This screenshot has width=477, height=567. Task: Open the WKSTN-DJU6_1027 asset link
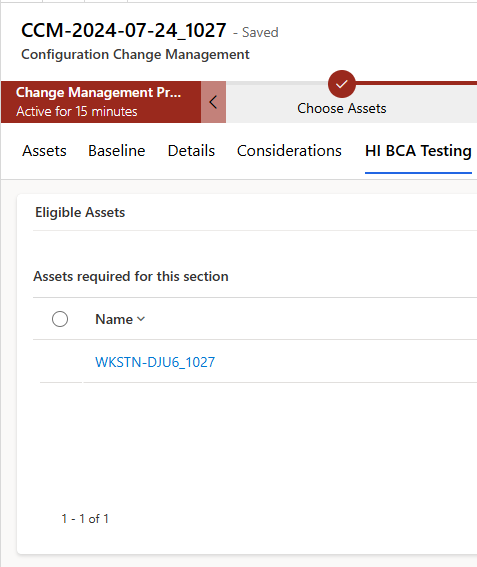tap(155, 362)
